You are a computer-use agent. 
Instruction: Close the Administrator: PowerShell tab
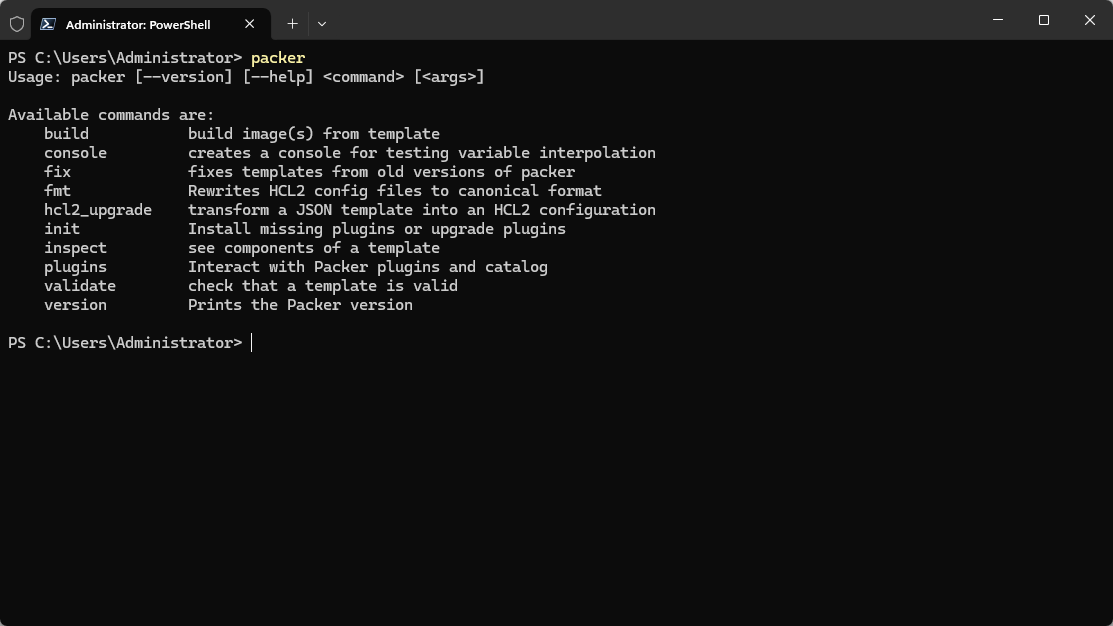(250, 24)
